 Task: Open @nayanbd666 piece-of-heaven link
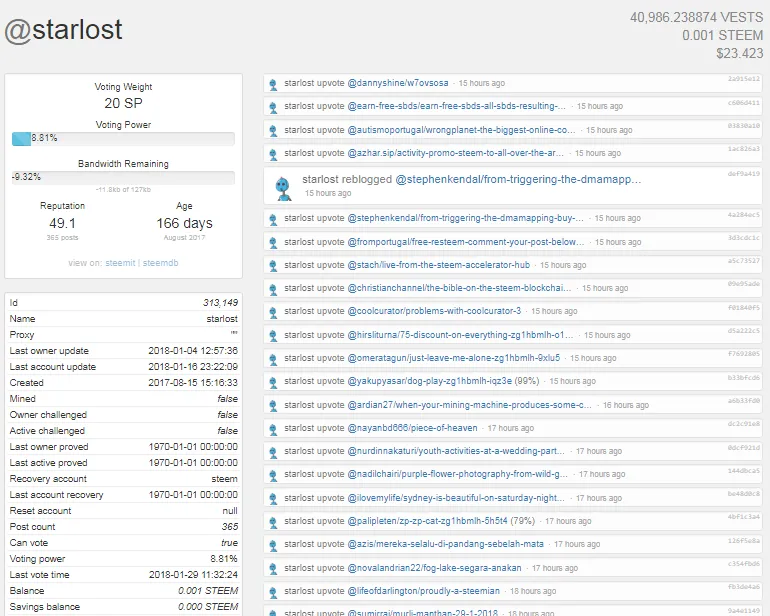[x=412, y=428]
